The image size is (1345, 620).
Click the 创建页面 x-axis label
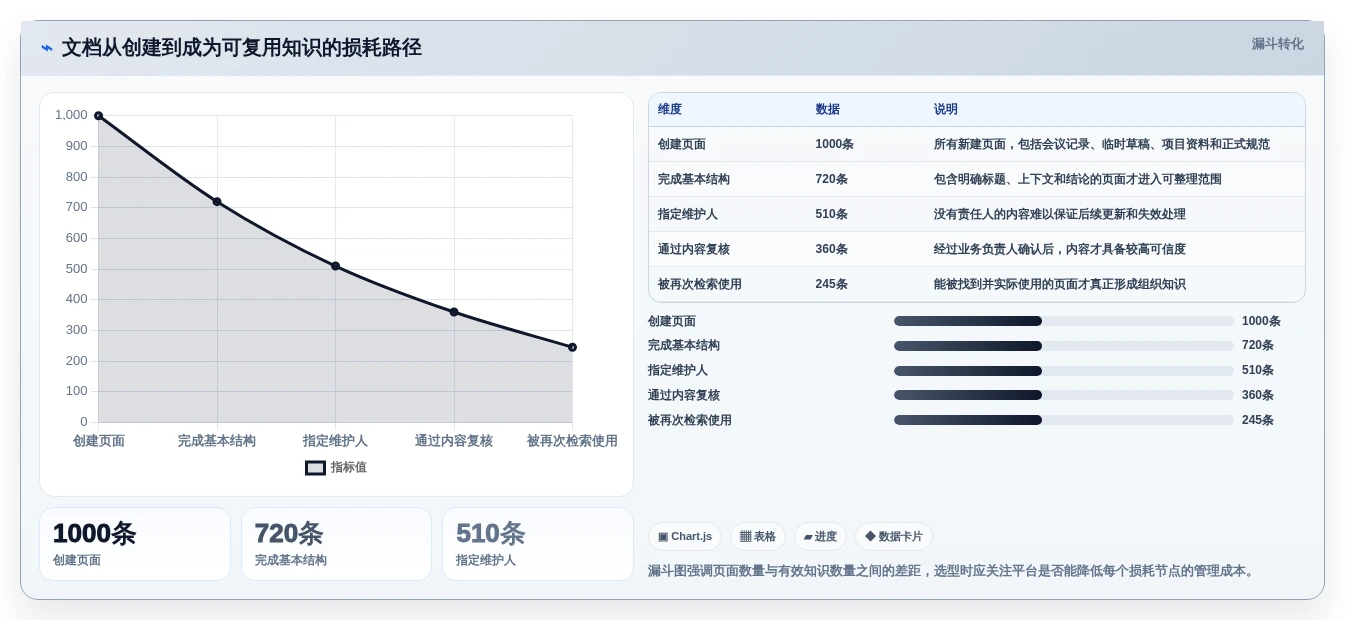click(99, 441)
